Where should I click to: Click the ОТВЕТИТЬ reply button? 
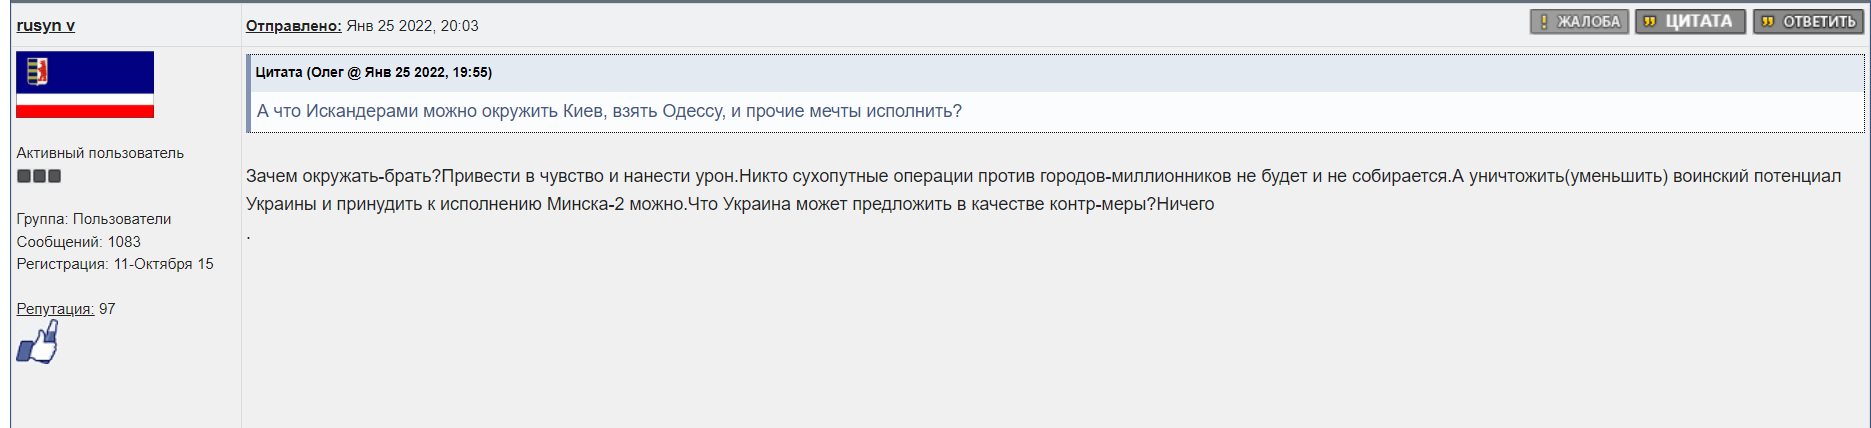tap(1808, 22)
